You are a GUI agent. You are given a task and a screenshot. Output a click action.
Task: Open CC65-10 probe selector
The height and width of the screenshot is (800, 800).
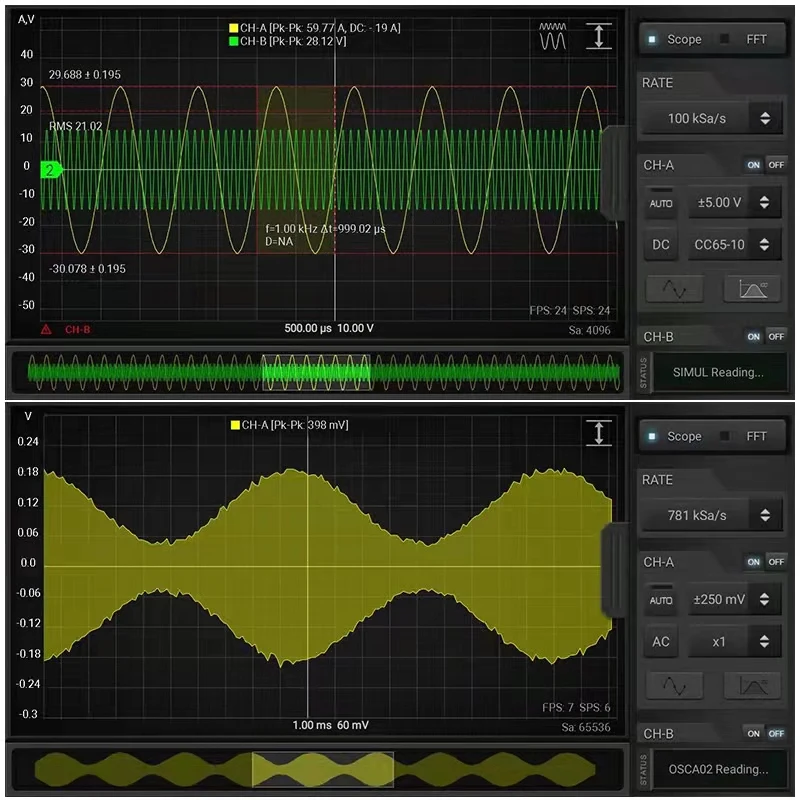(x=734, y=245)
